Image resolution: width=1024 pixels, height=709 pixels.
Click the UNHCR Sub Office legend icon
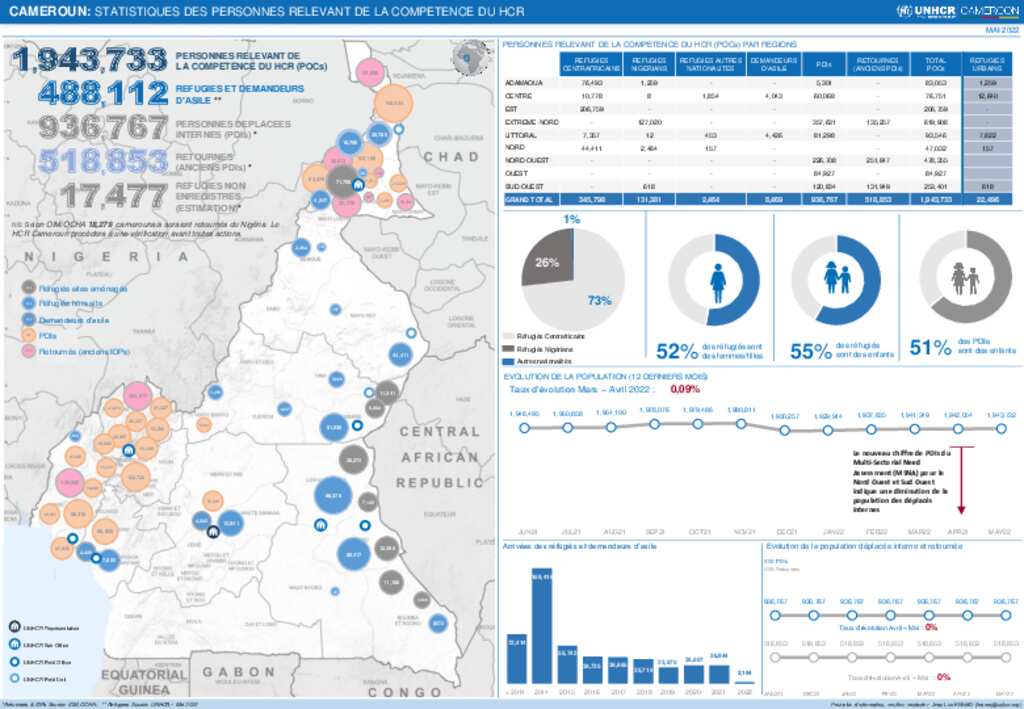[14, 644]
